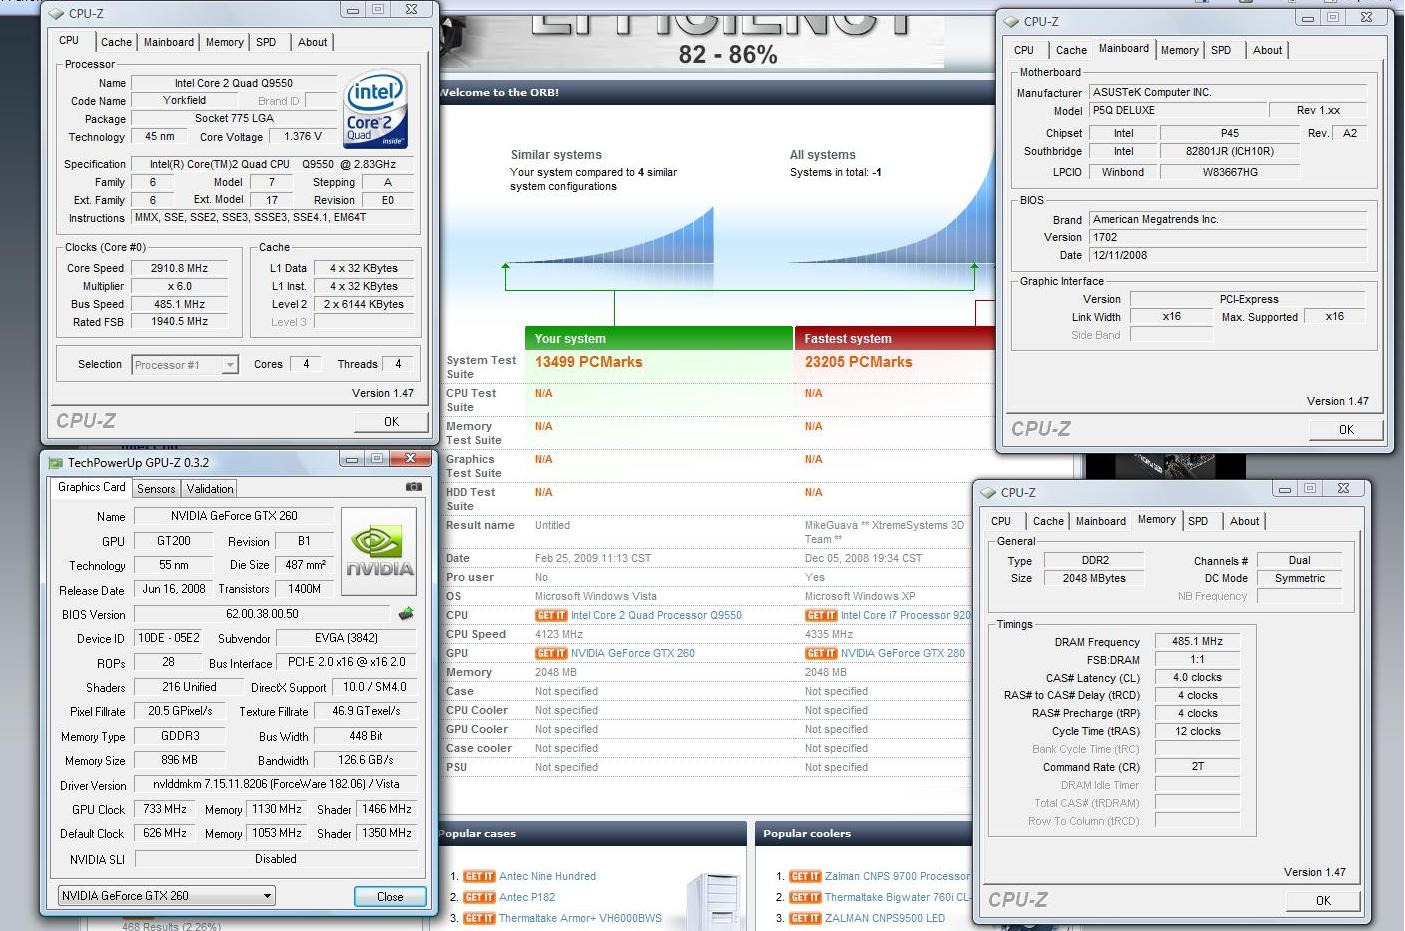
Task: Open the Intel Core i7 Processor 920 link
Action: pyautogui.click(x=906, y=616)
